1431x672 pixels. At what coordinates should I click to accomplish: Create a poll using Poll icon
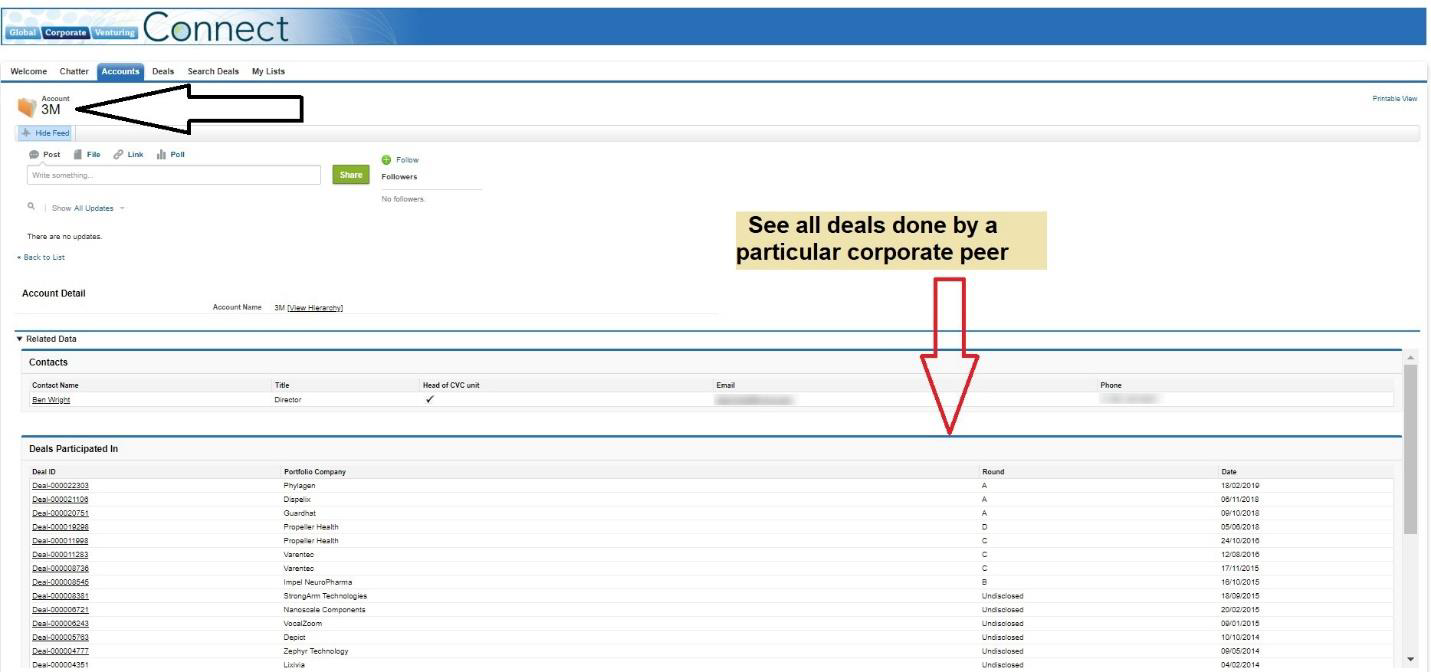click(x=161, y=154)
